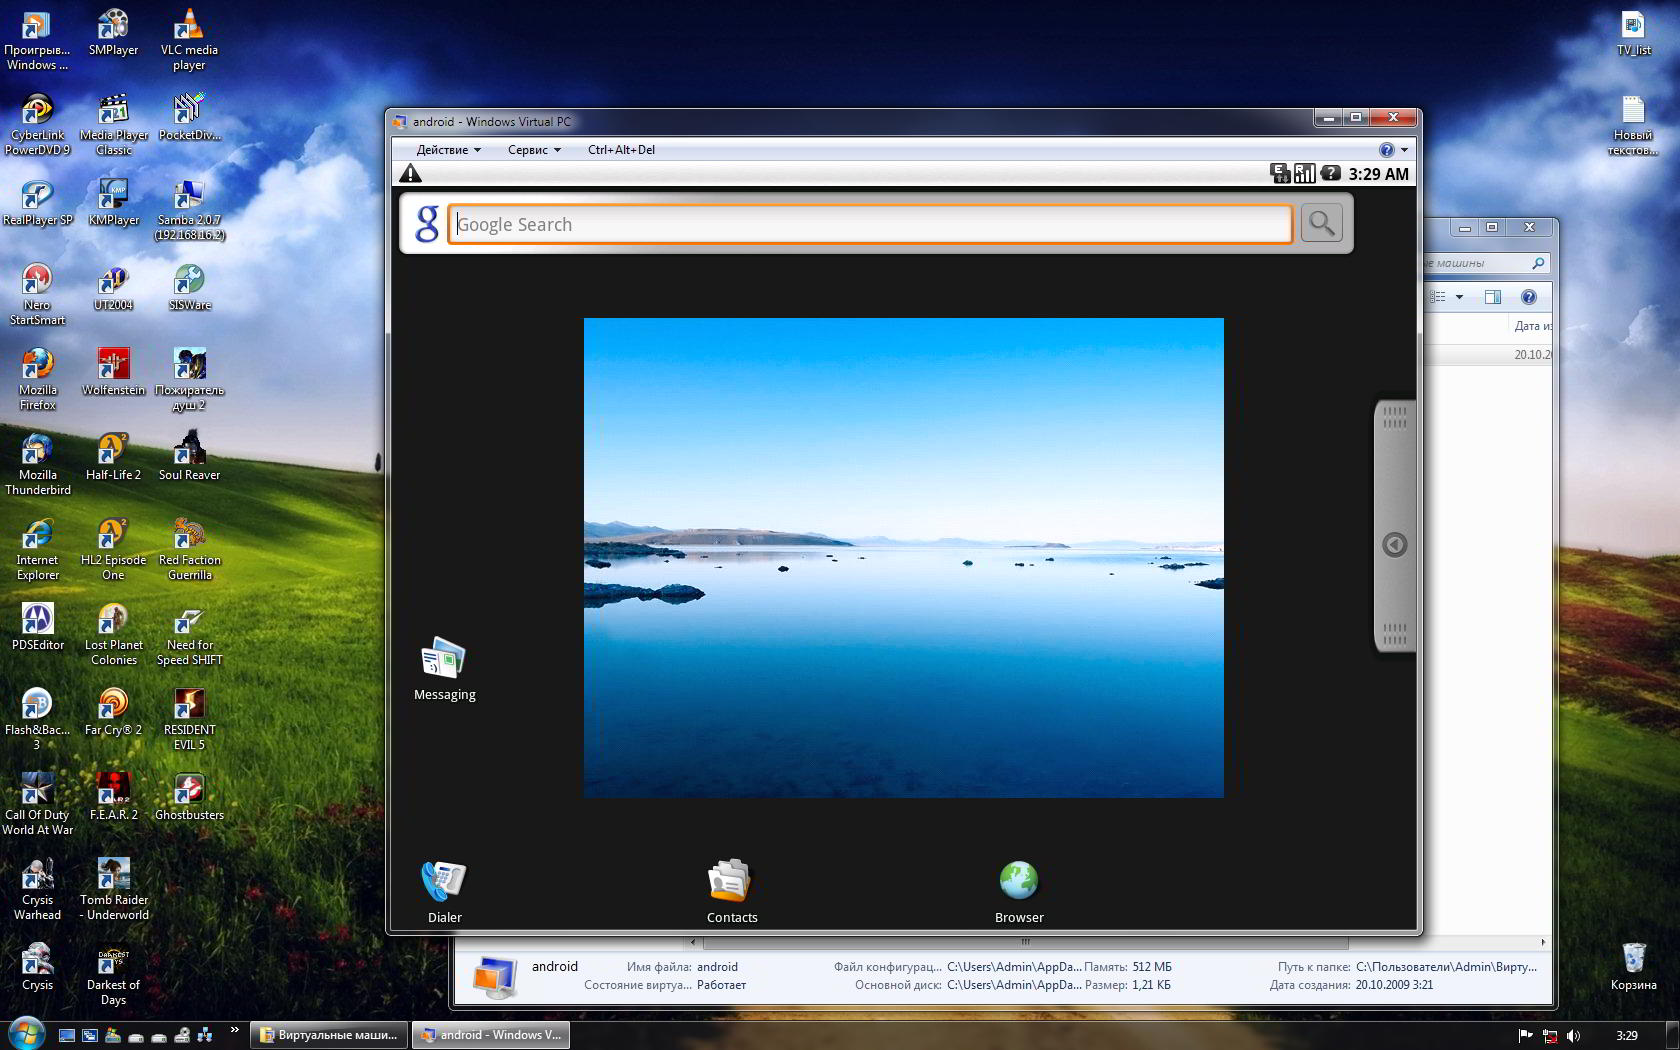Open VLC media player desktop shortcut

(x=189, y=40)
